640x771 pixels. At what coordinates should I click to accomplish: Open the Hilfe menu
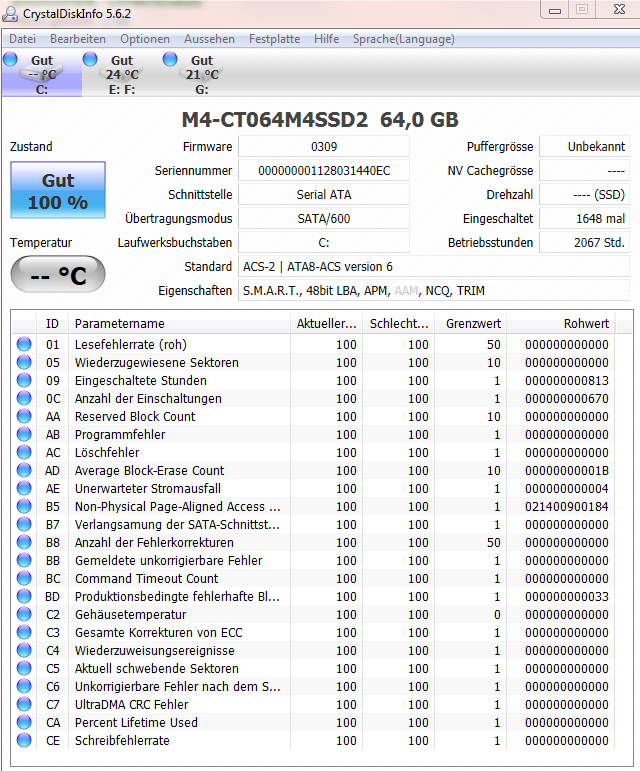pos(326,39)
